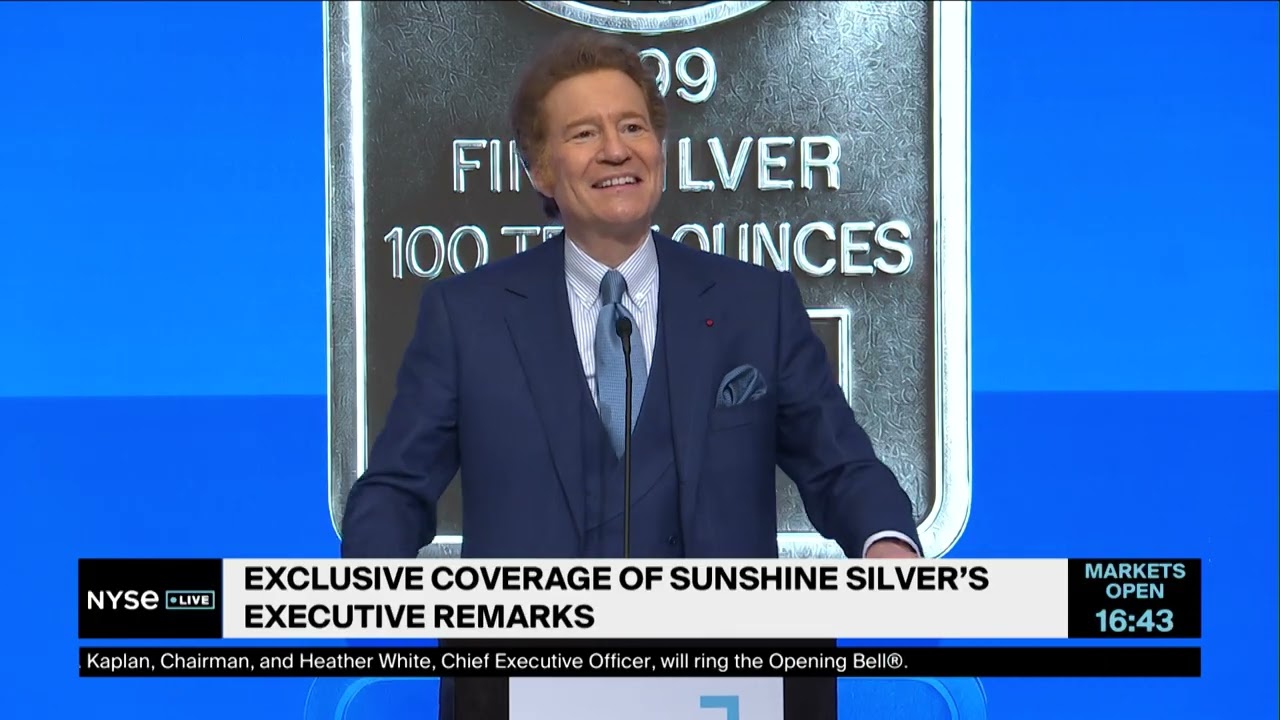
Task: Click the MARKETS OPEN label
Action: [1135, 581]
